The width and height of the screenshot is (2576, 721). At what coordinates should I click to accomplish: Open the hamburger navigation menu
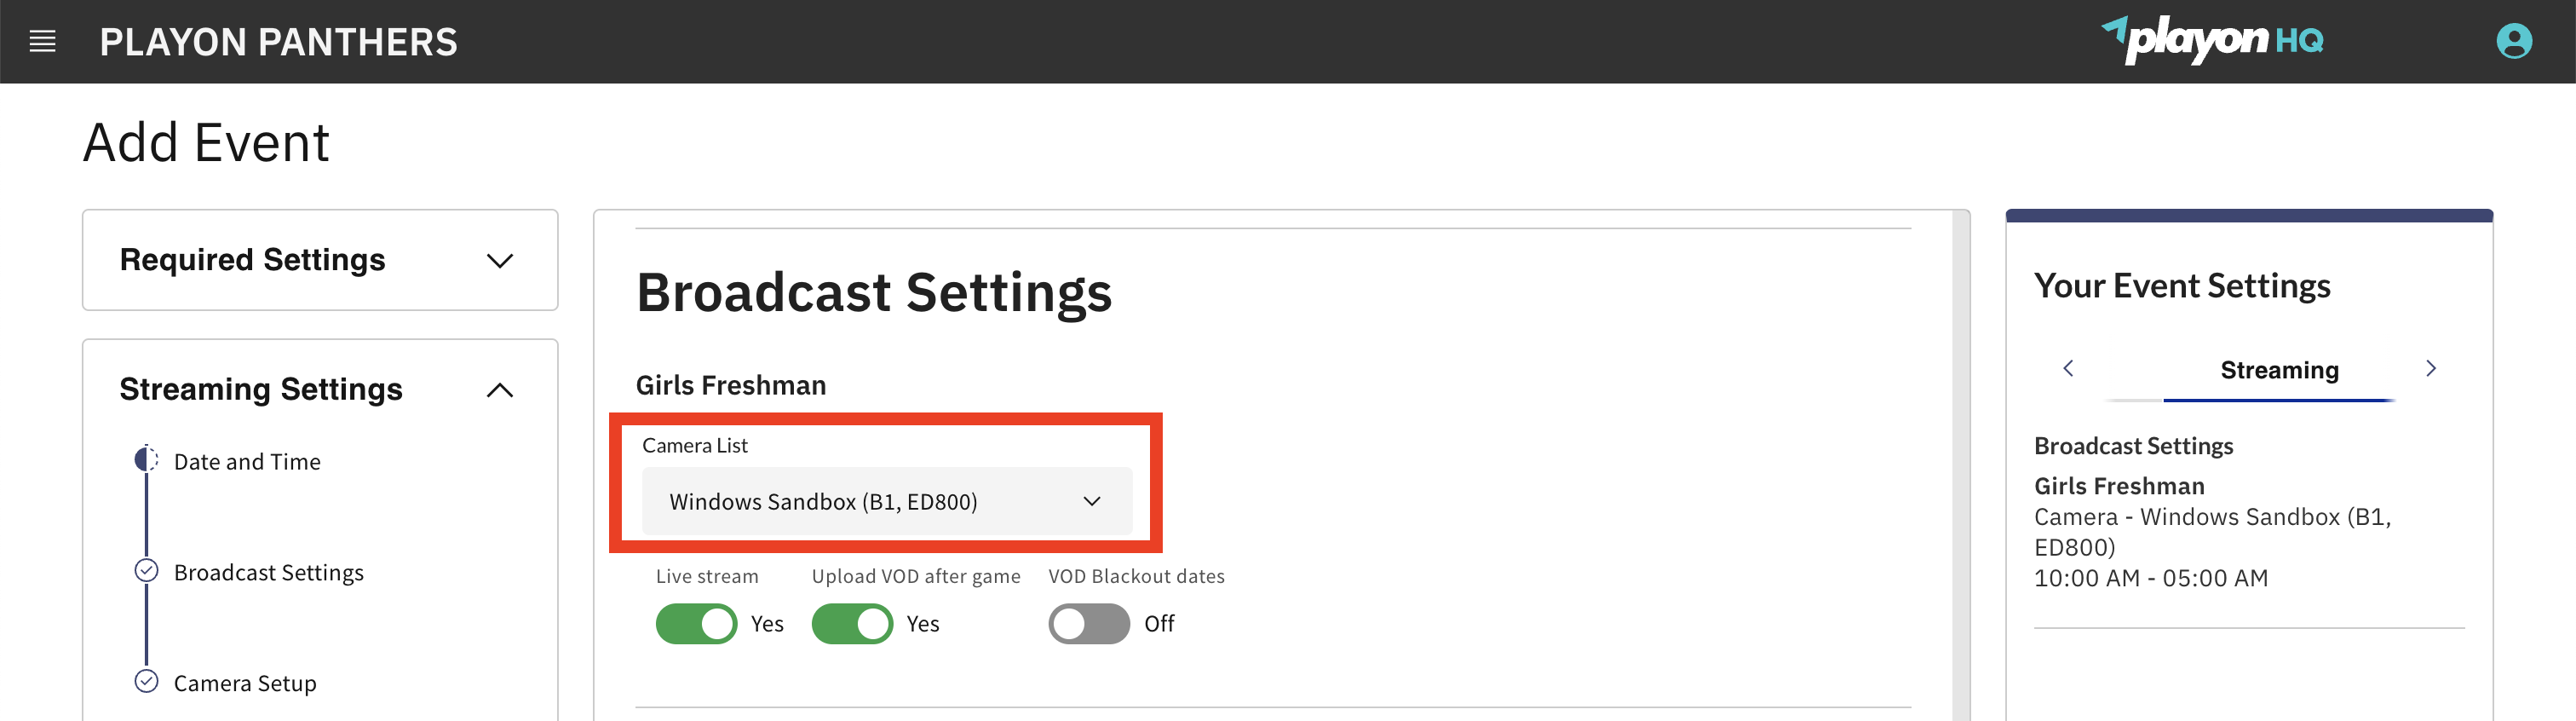tap(42, 41)
